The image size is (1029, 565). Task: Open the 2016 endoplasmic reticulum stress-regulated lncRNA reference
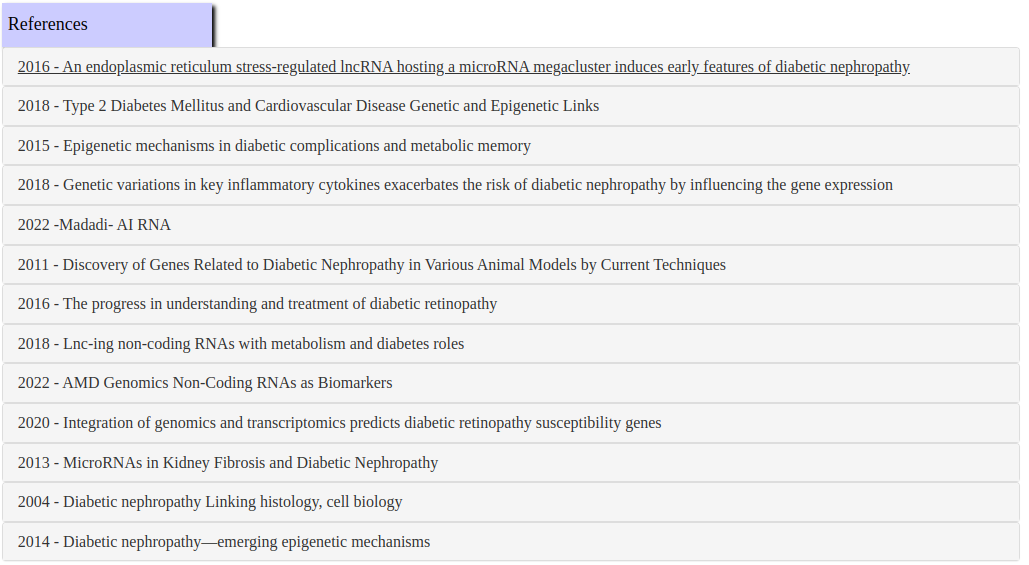(463, 67)
